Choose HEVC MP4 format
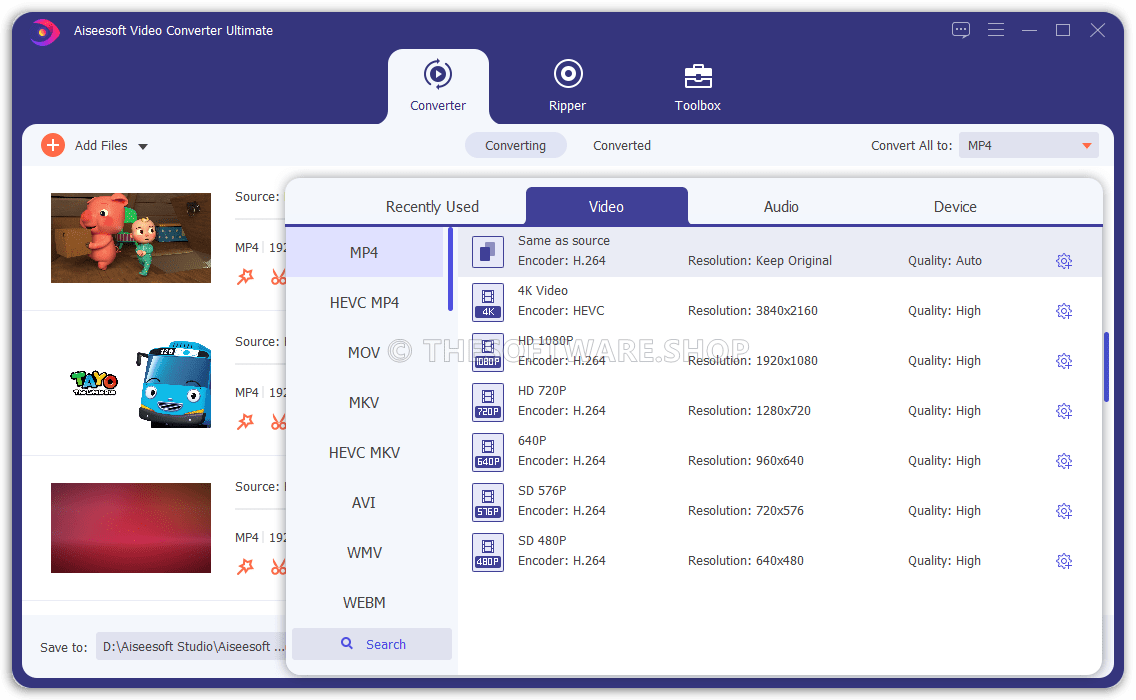The height and width of the screenshot is (700, 1136). click(364, 302)
